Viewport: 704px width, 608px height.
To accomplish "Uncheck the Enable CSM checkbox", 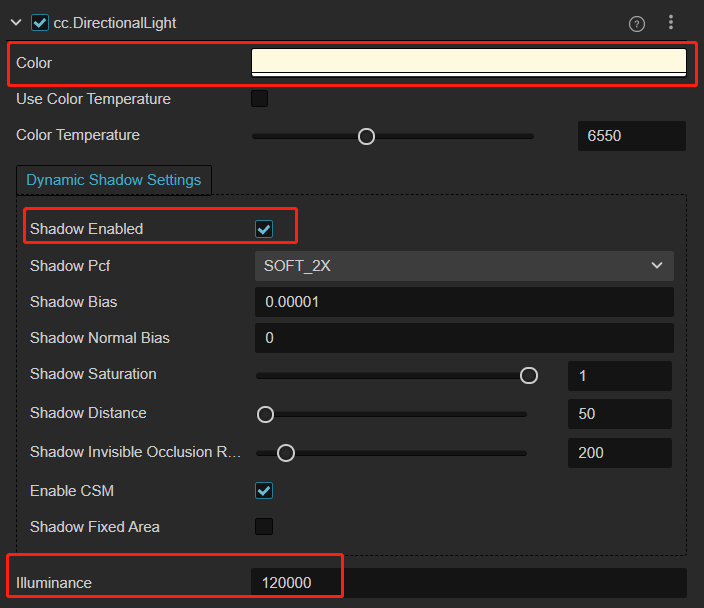I will [x=264, y=490].
